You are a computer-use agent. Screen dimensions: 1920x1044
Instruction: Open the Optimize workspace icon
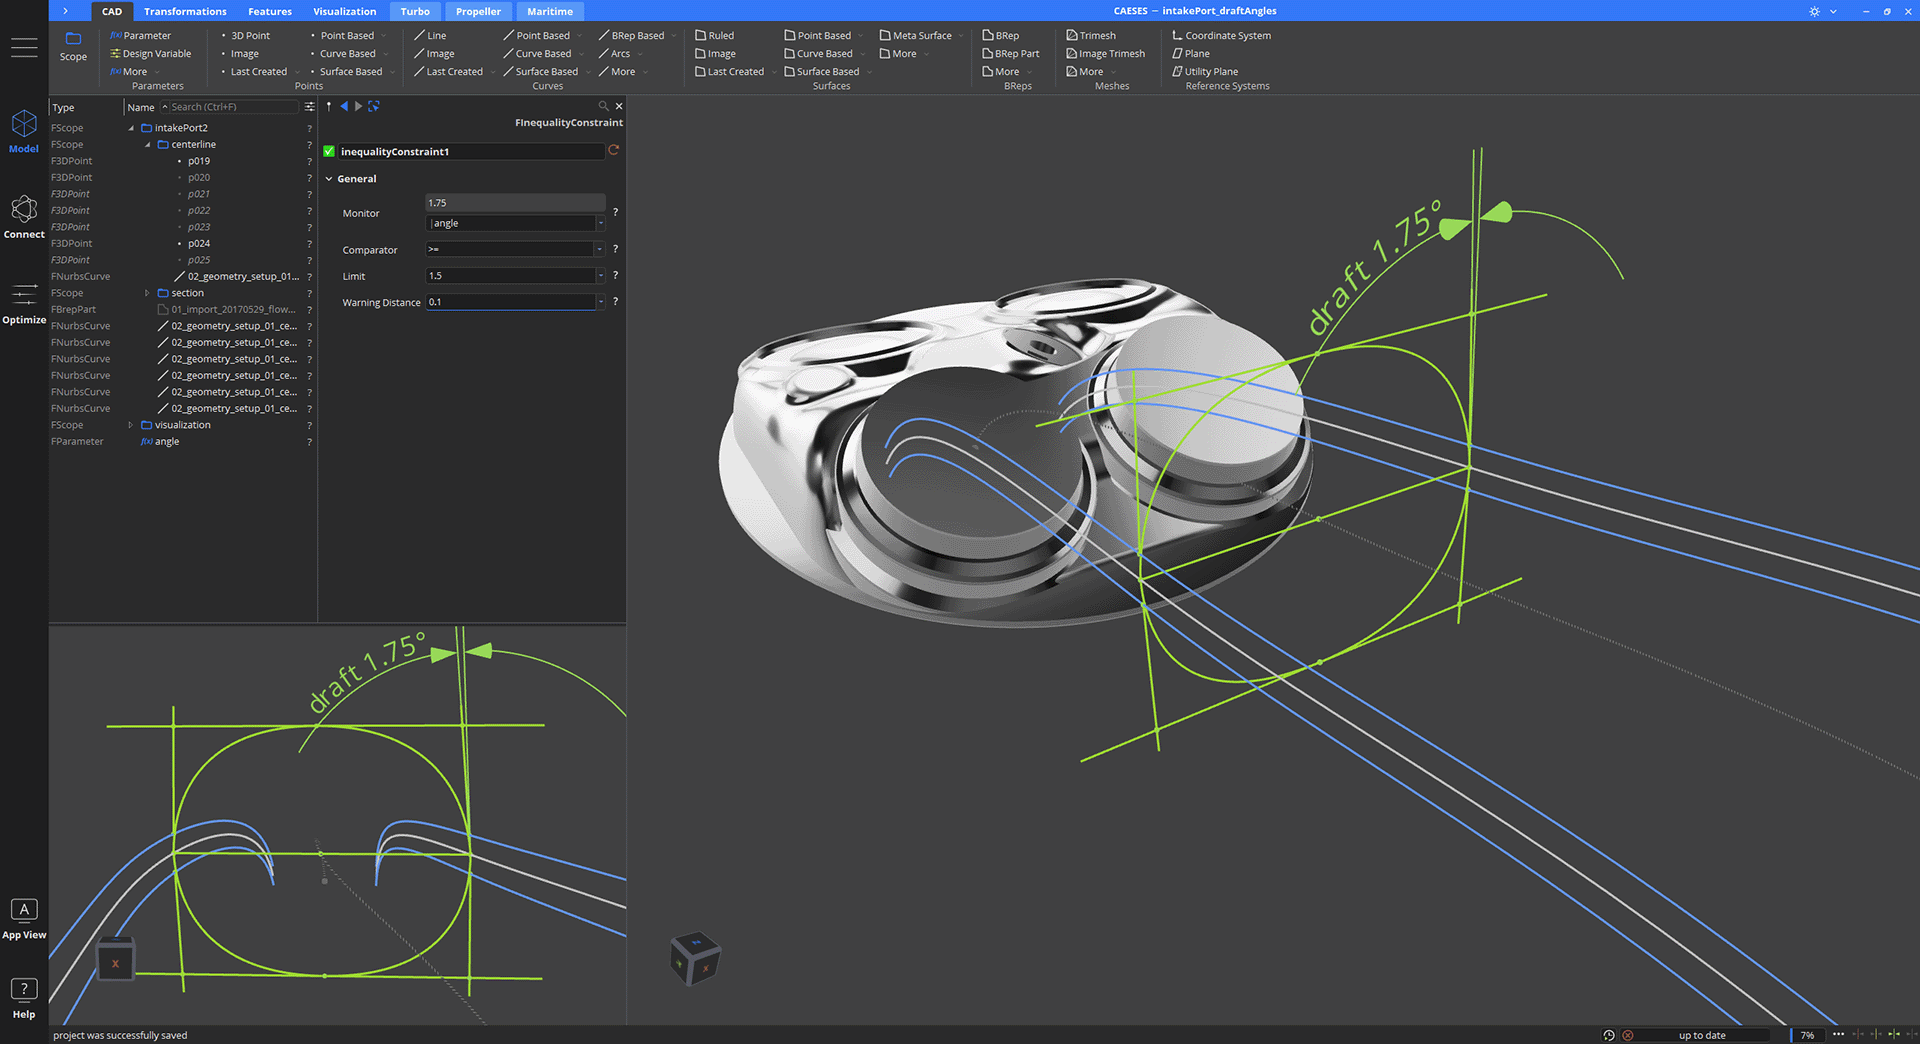(24, 295)
